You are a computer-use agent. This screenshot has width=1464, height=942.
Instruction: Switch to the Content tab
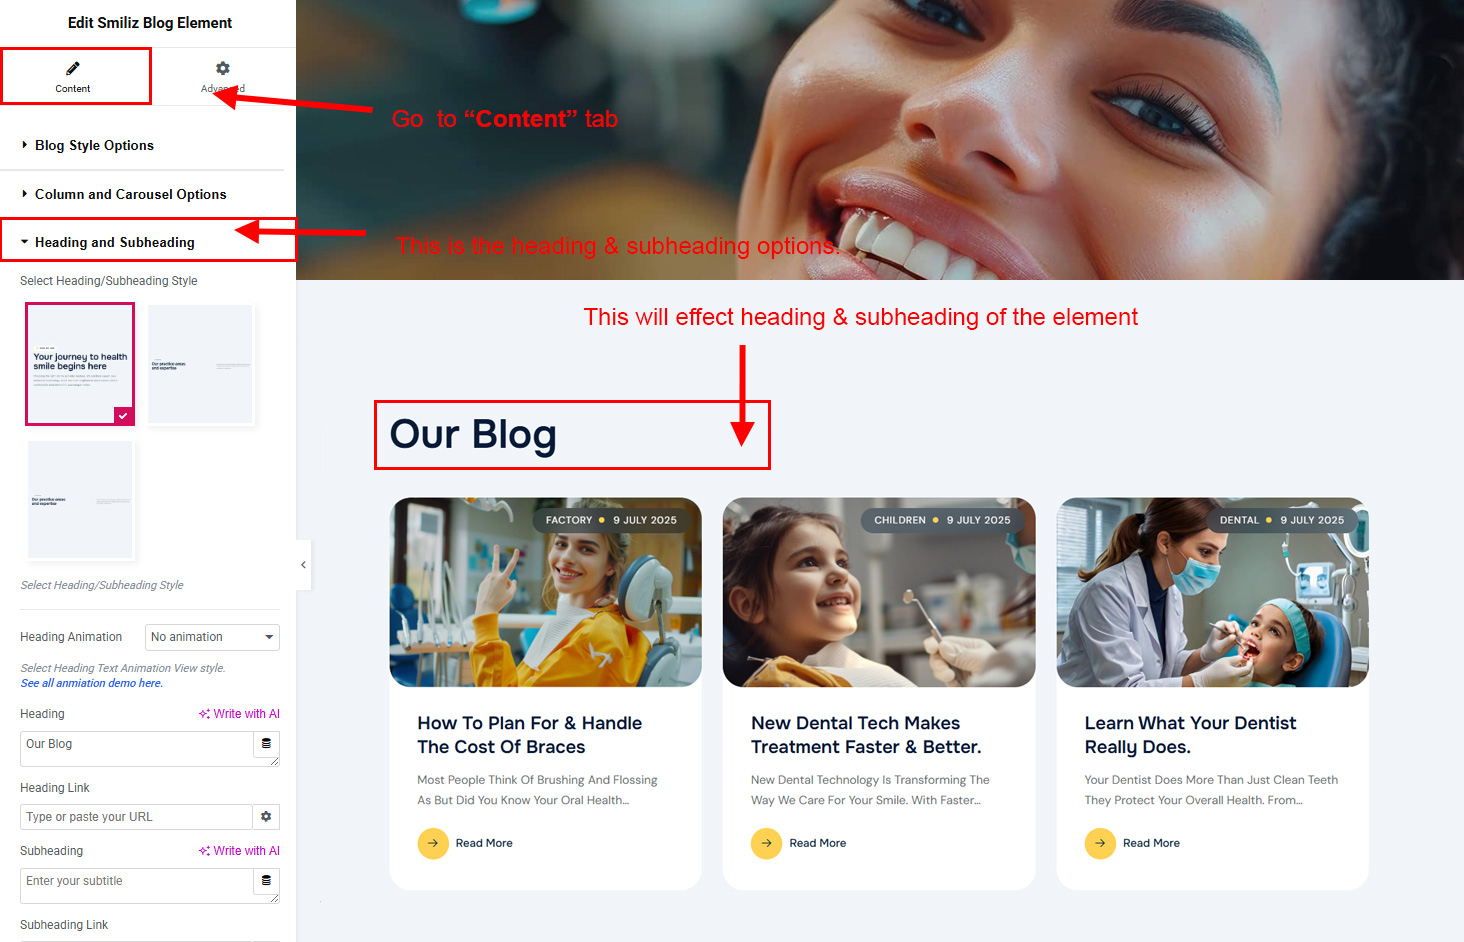75,76
